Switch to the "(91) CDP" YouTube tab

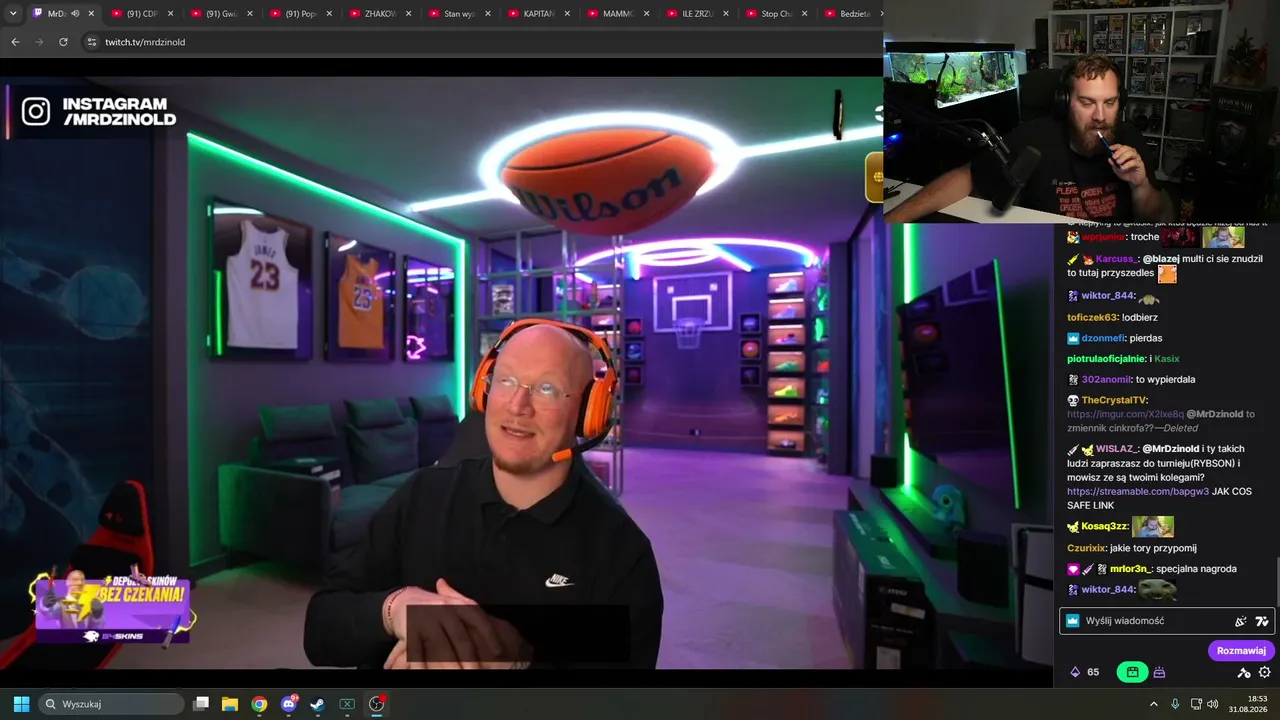[x=143, y=14]
